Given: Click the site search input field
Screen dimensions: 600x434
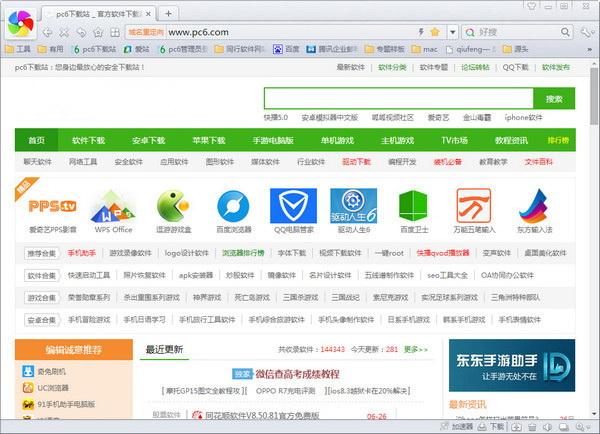Looking at the screenshot, I should (x=398, y=99).
